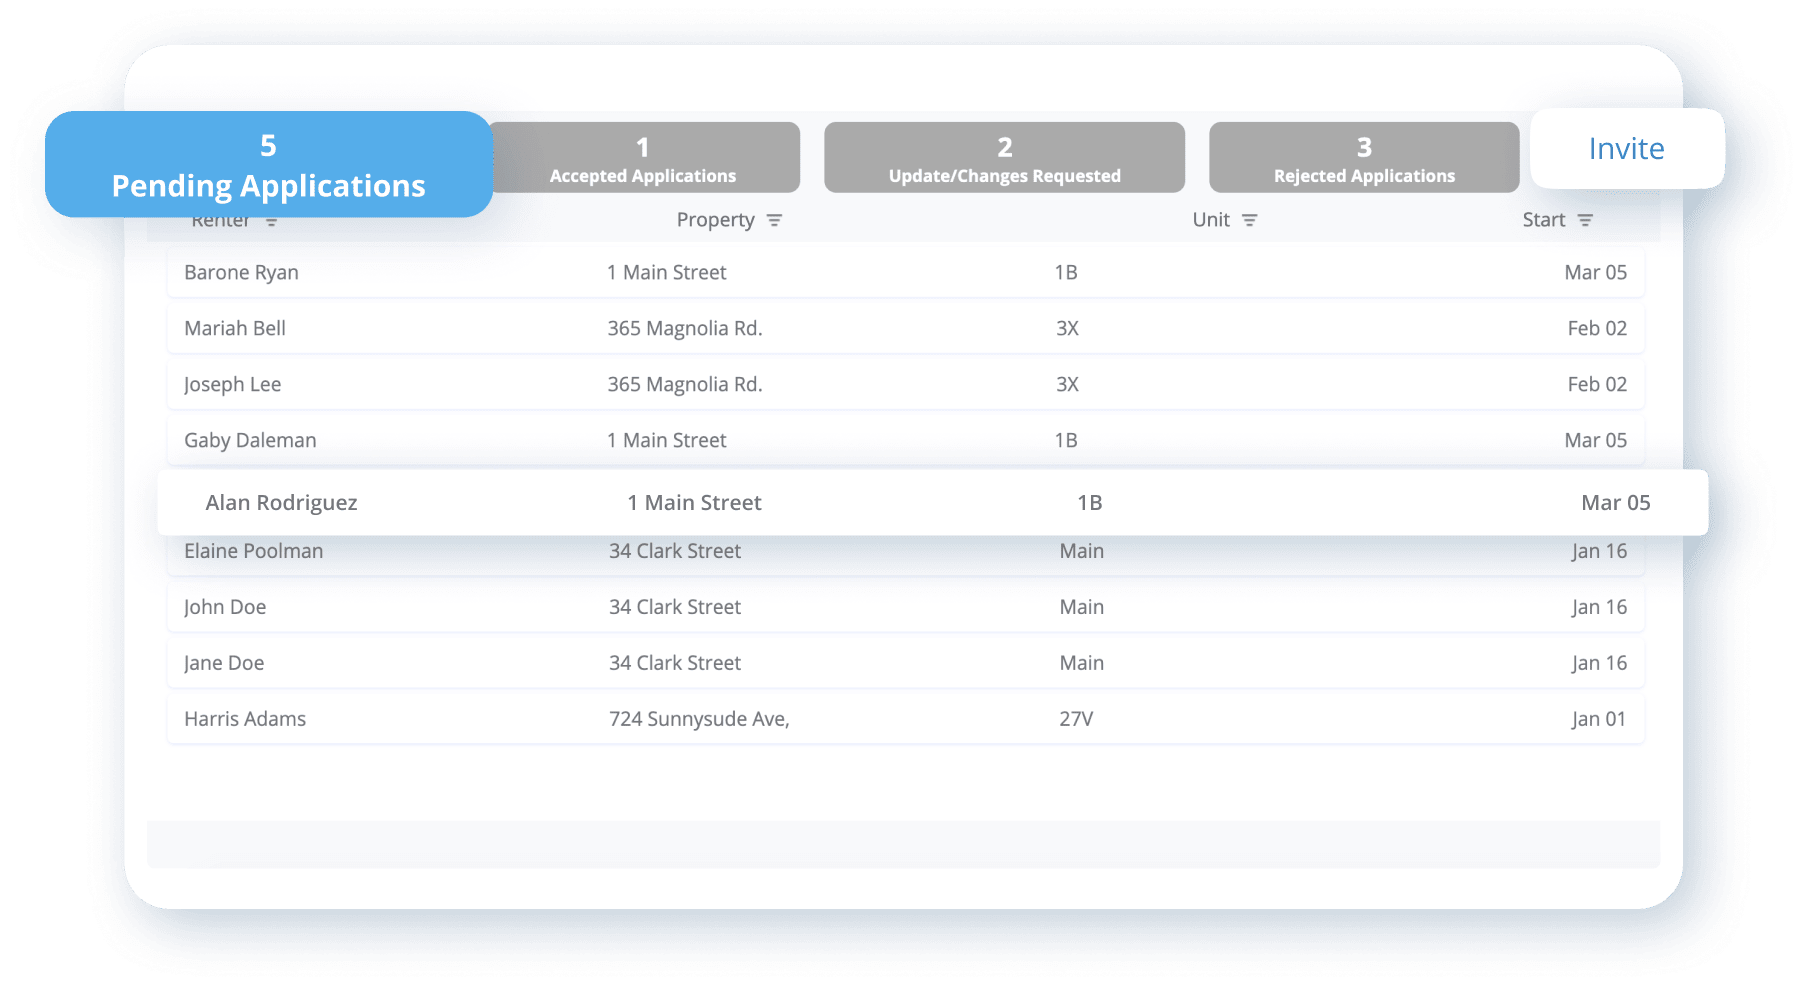Select renter Gaby Daleman
1801x984 pixels.
tap(250, 441)
